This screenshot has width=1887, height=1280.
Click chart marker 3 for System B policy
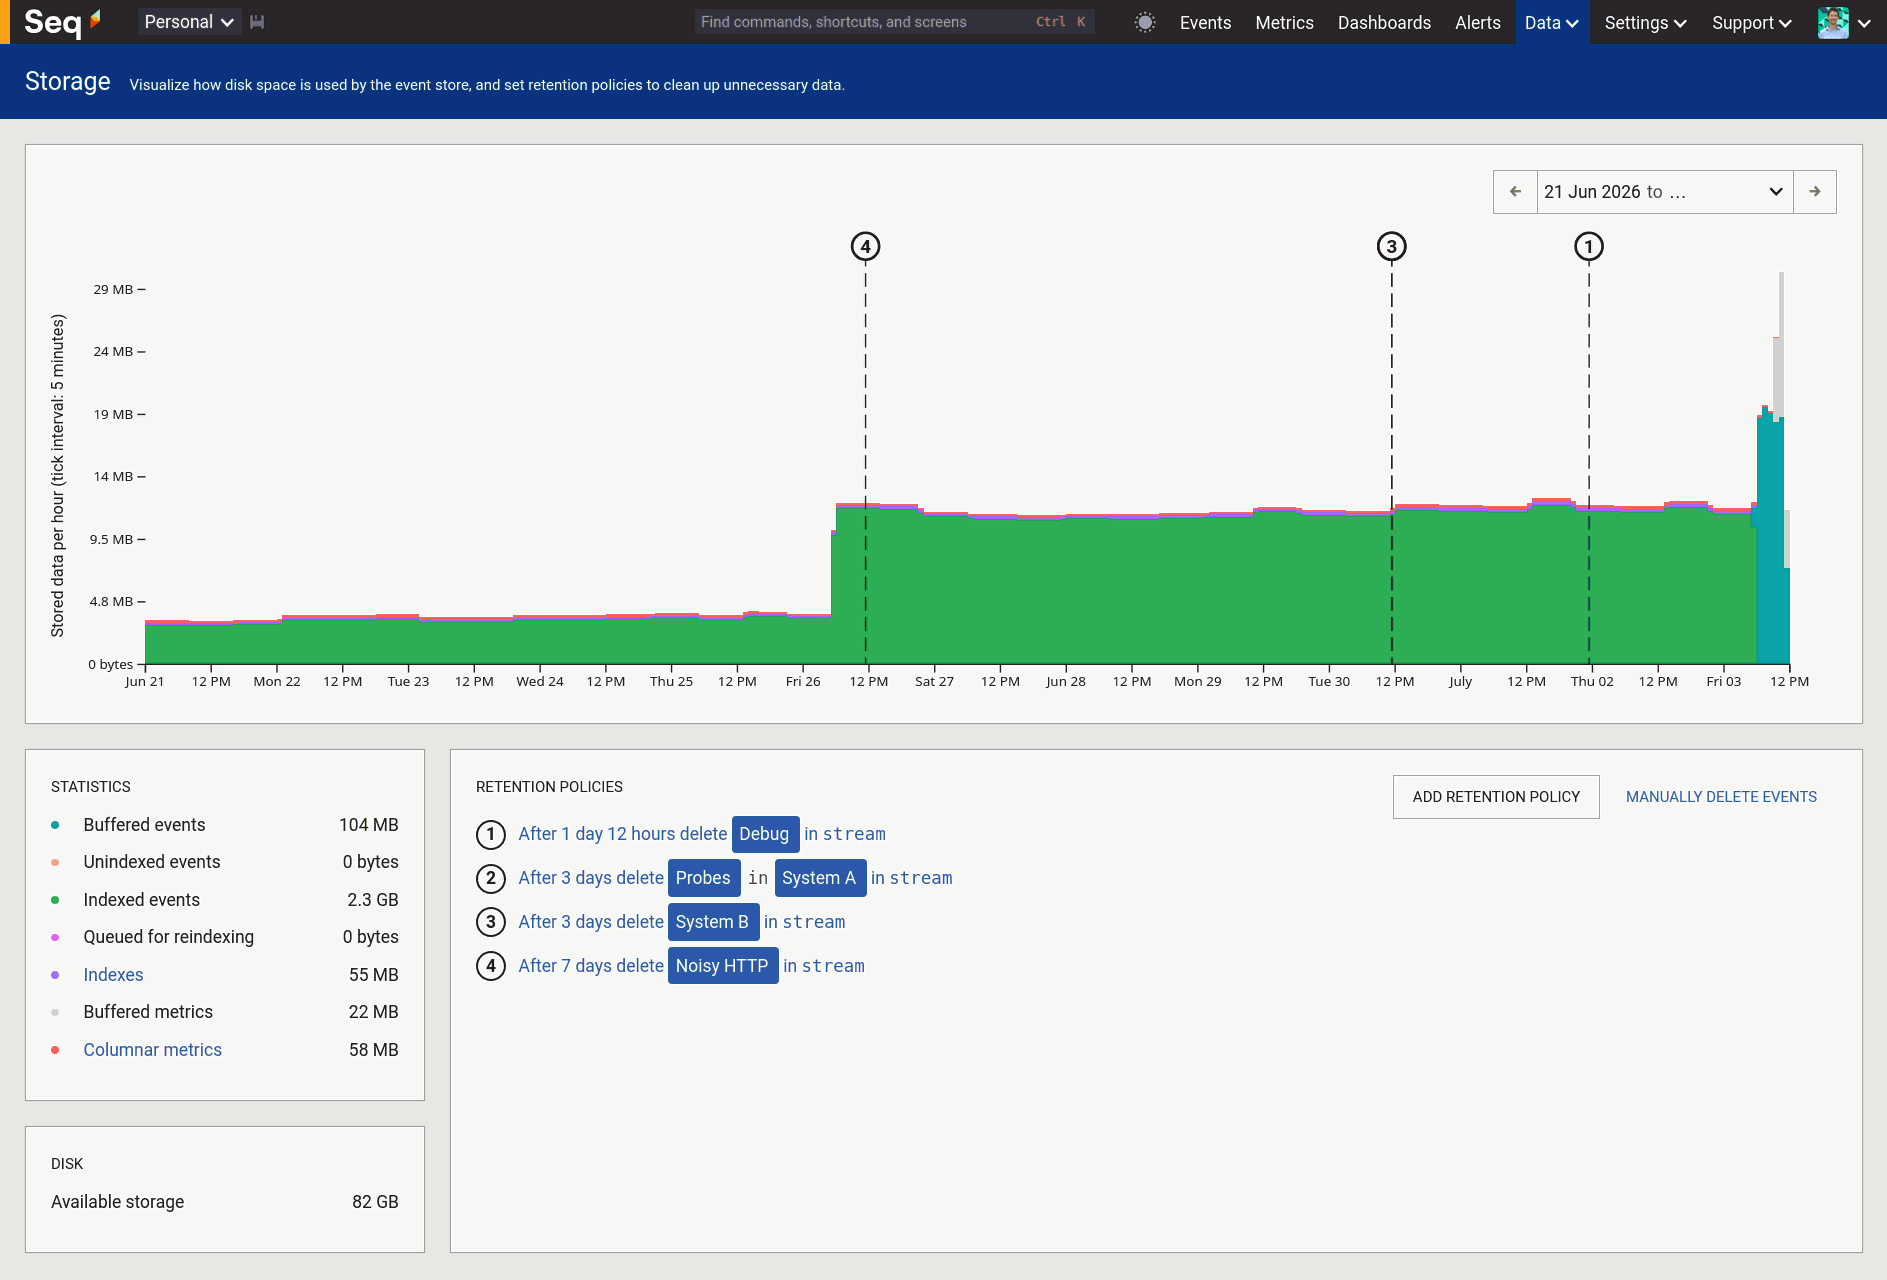point(1392,247)
